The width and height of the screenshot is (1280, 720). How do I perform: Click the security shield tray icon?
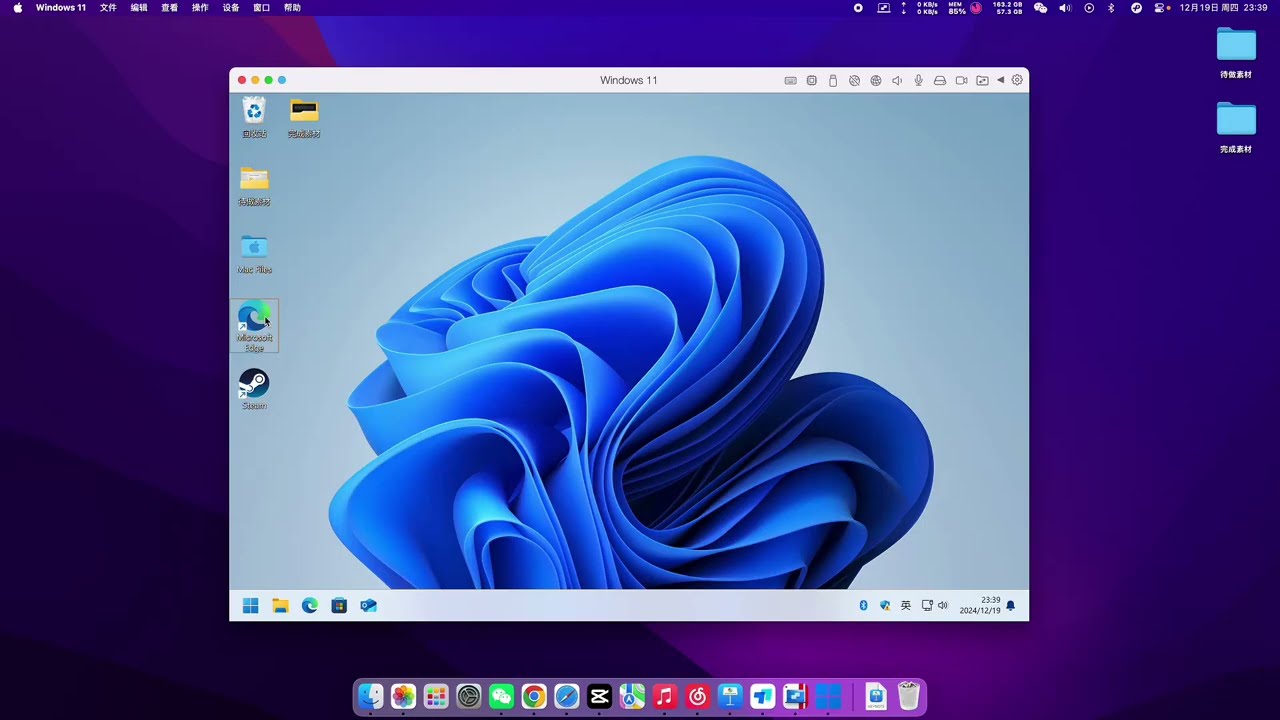pyautogui.click(x=885, y=606)
